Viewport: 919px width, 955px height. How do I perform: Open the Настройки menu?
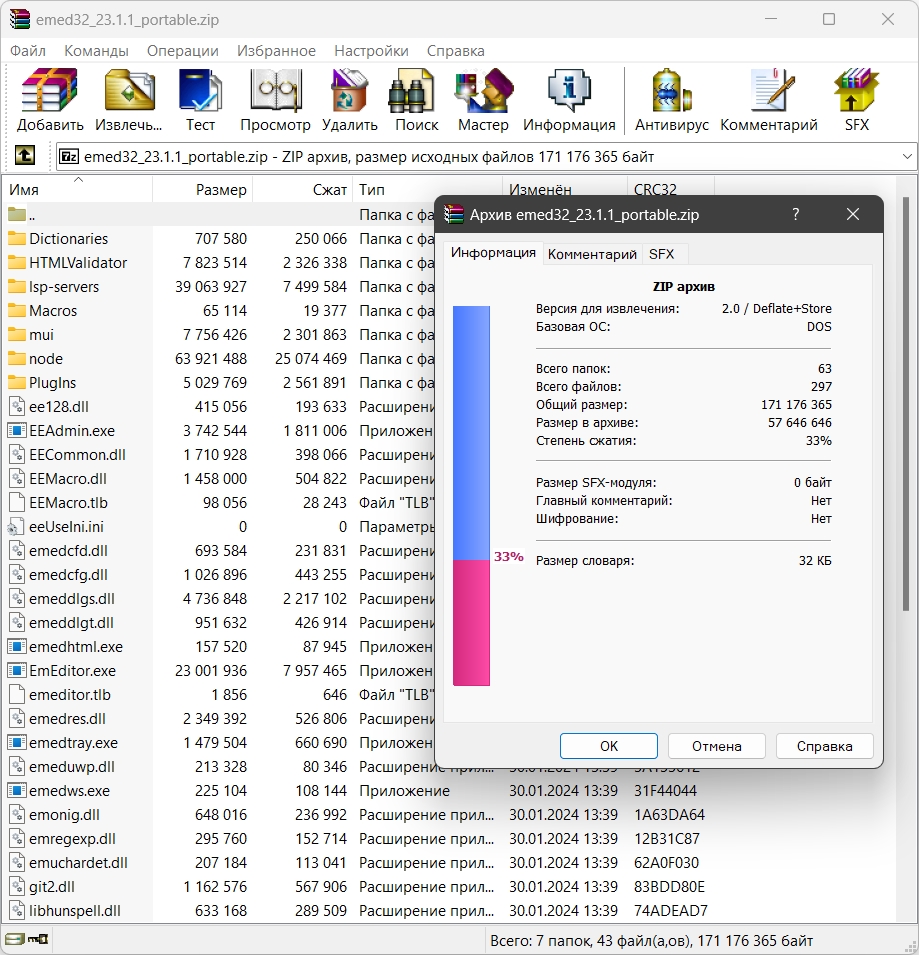[x=371, y=51]
